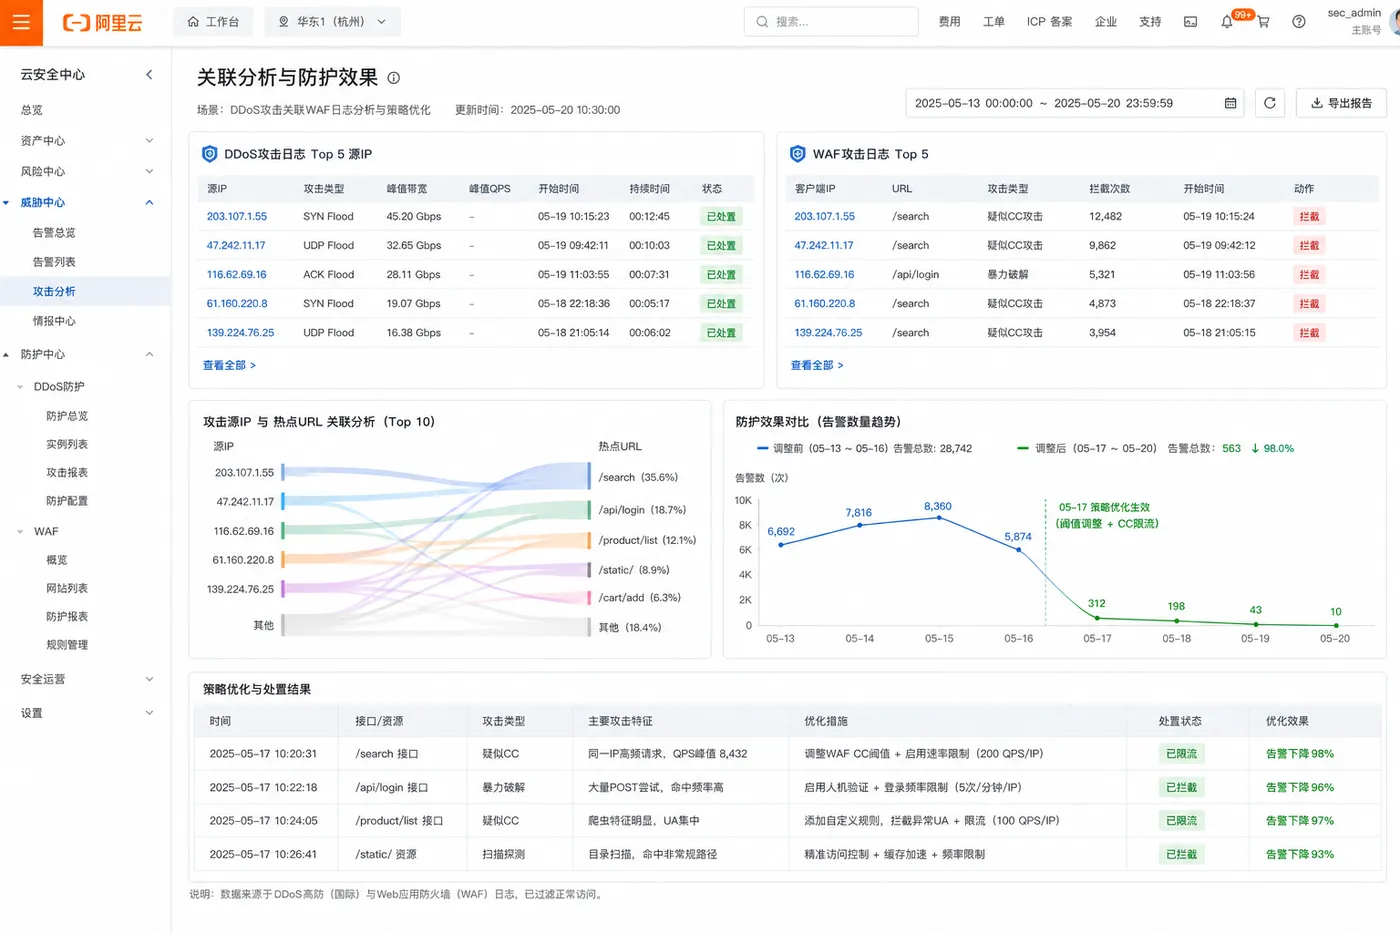Expand the 安全运营 section
The width and height of the screenshot is (1400, 933).
click(x=85, y=679)
